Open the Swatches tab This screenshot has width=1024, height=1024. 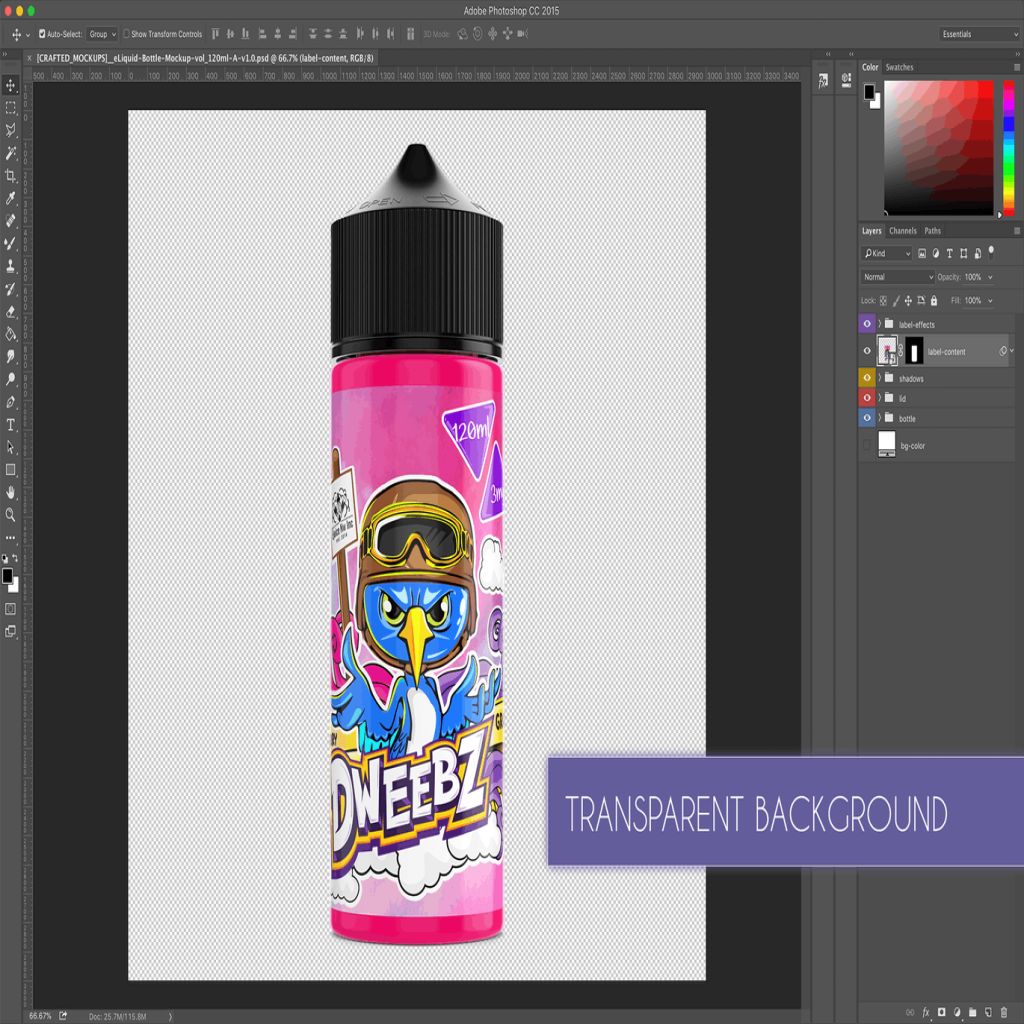pyautogui.click(x=900, y=67)
